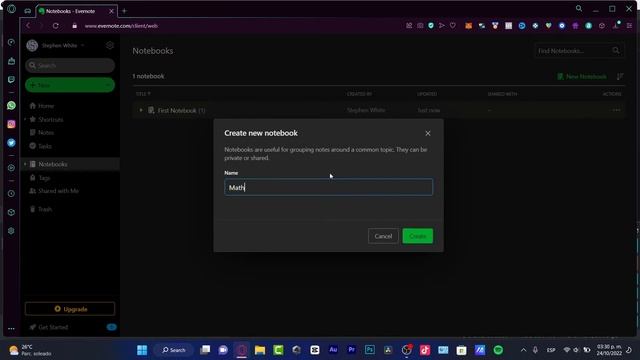This screenshot has height=360, width=640.
Task: Expand the Shortcuts sidebar arrow
Action: click(x=25, y=120)
